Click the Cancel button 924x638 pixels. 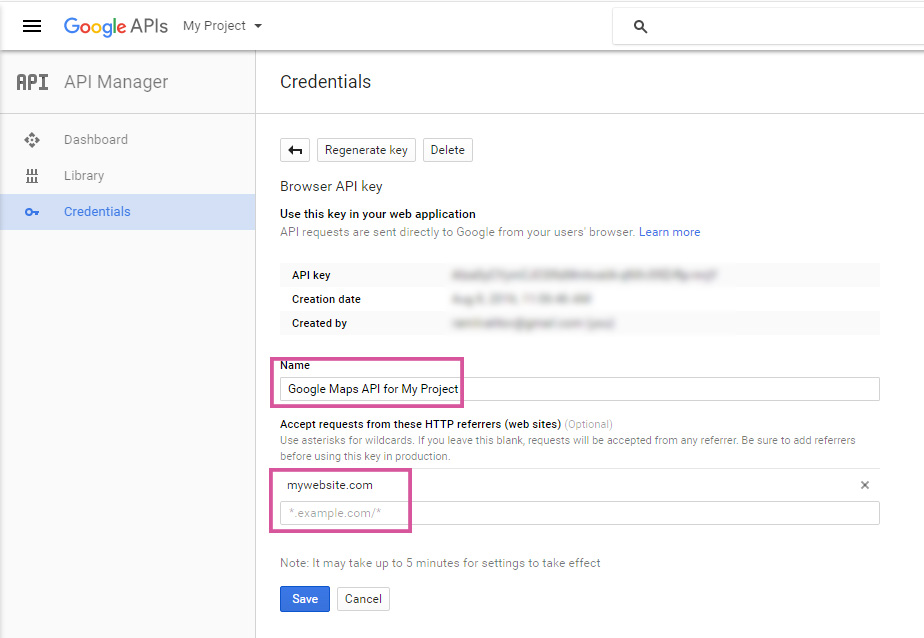pyautogui.click(x=363, y=599)
